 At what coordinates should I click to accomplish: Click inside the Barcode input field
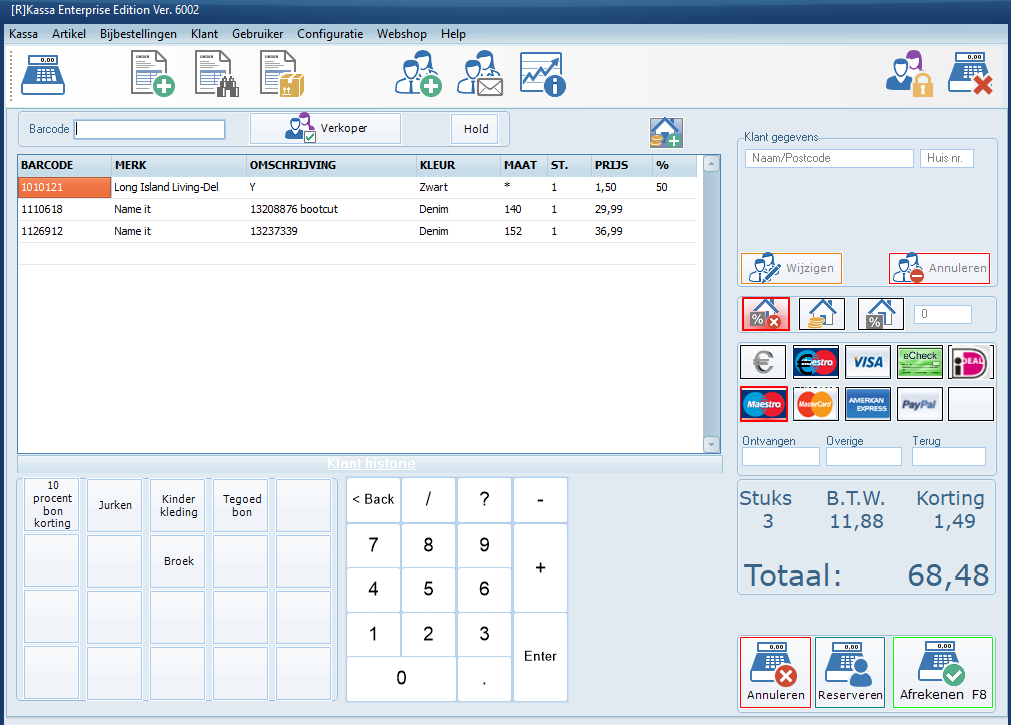[150, 129]
